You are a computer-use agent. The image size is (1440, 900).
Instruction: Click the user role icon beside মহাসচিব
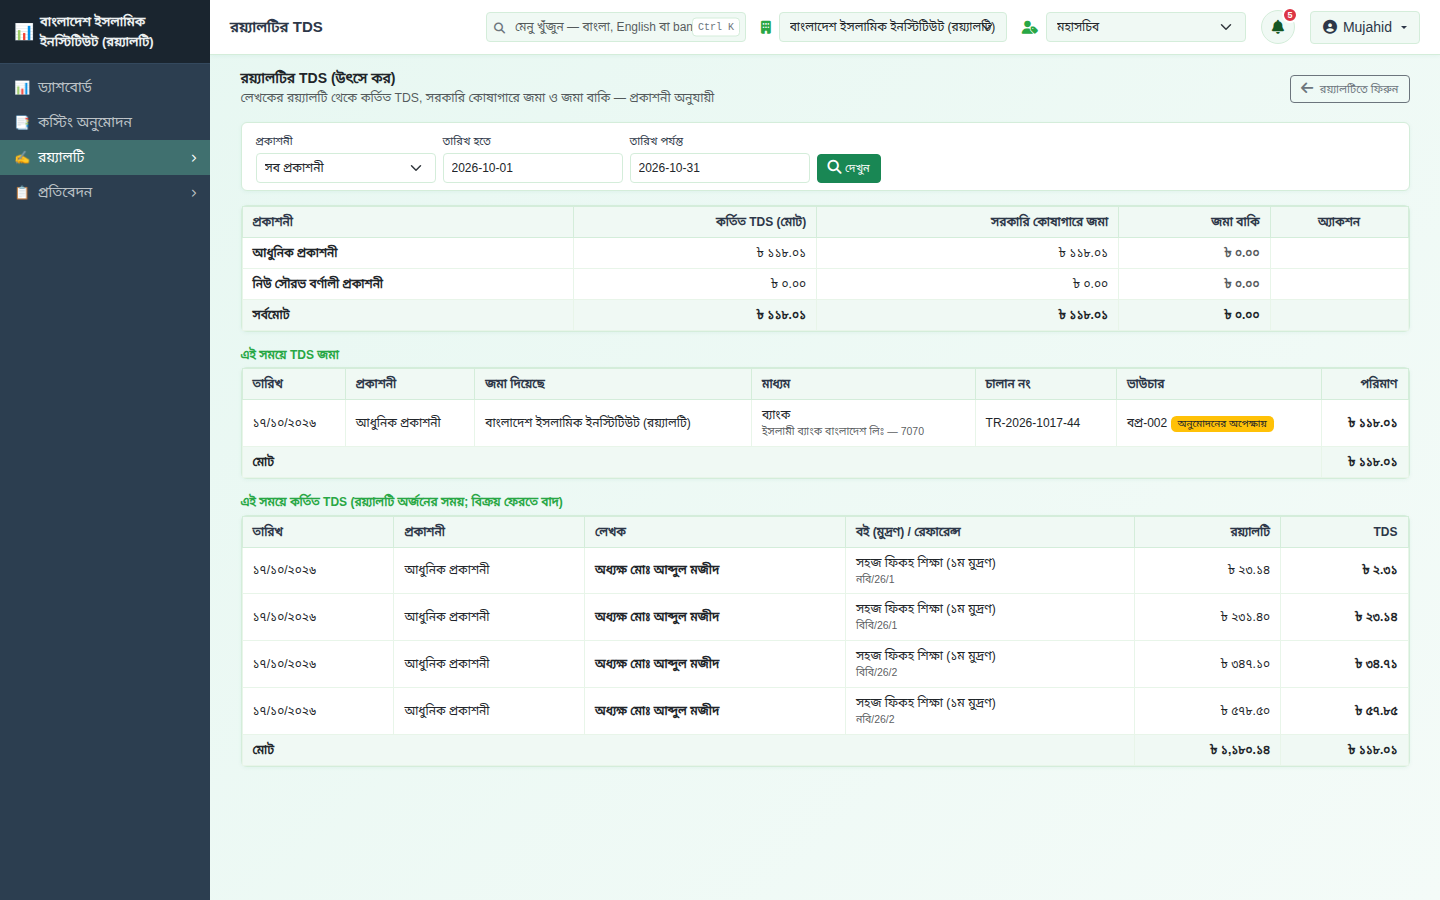(1029, 27)
